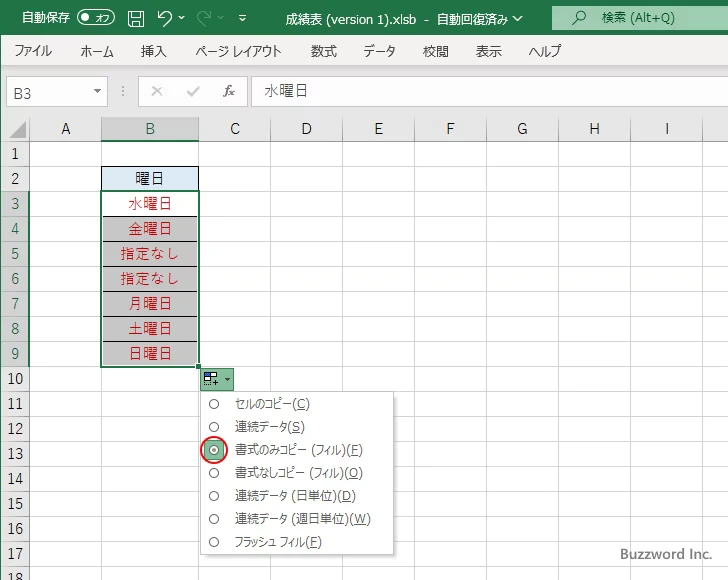Screen dimensions: 728x580
Task: Click the formula bar Cancel X icon
Action: pyautogui.click(x=157, y=91)
